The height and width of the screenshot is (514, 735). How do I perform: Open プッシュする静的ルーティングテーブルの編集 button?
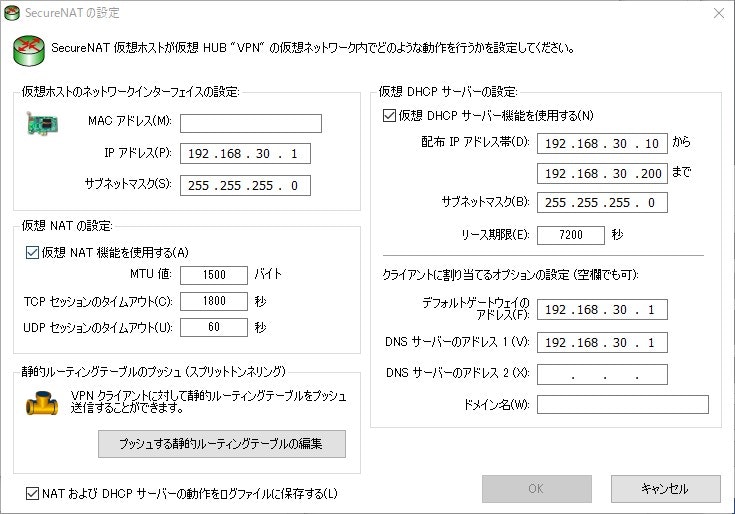tap(222, 444)
